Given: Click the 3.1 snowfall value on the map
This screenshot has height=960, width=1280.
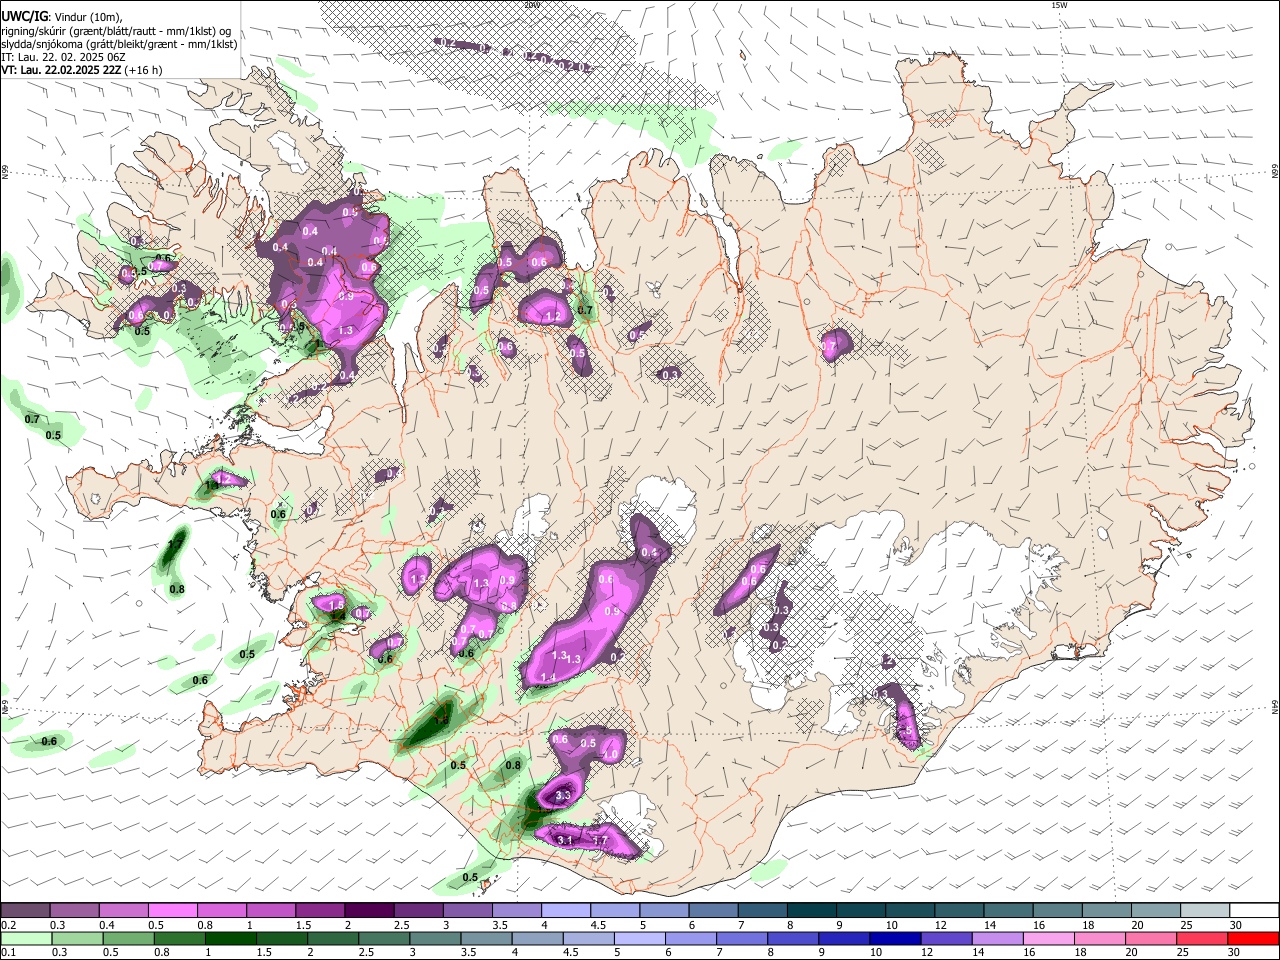Looking at the screenshot, I should [565, 841].
